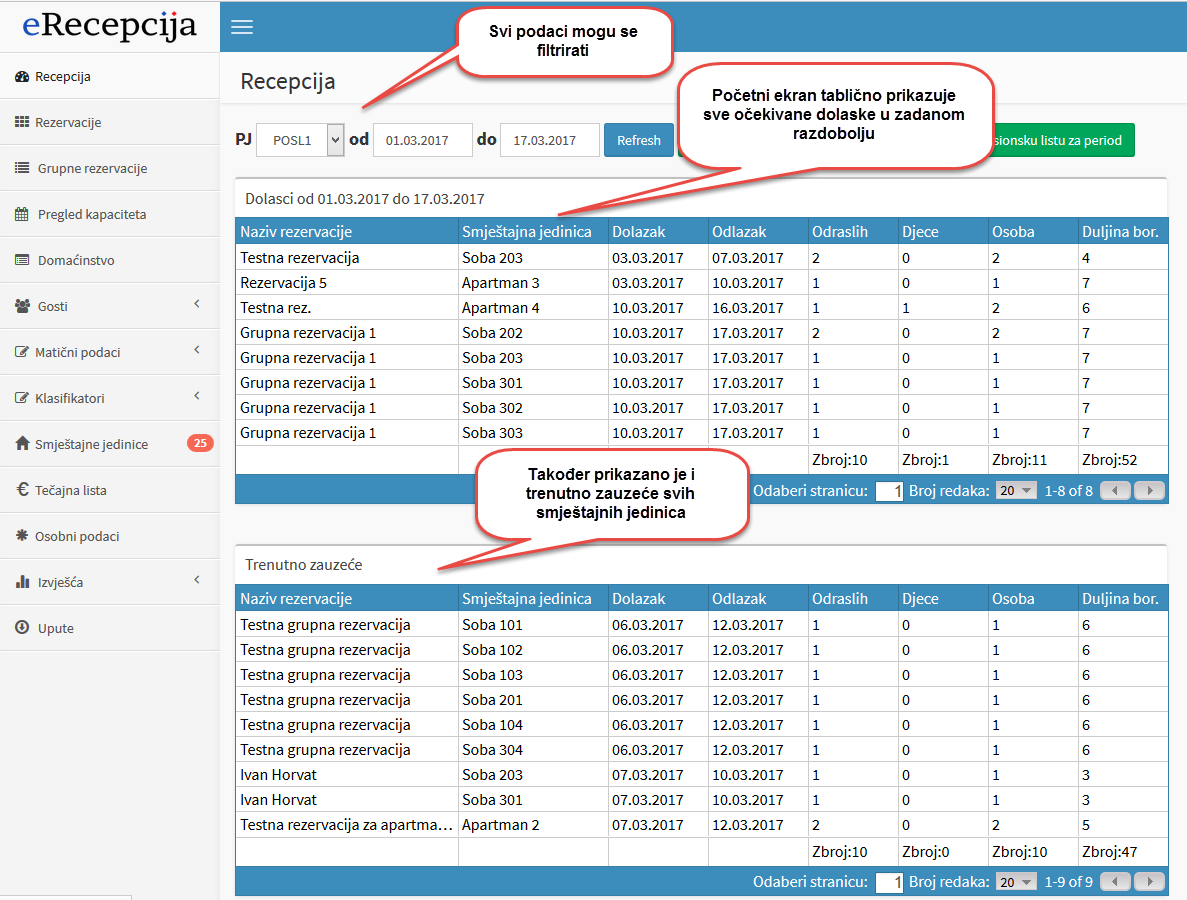
Task: Click Soba 303 cell in Dolasci table
Action: click(533, 432)
